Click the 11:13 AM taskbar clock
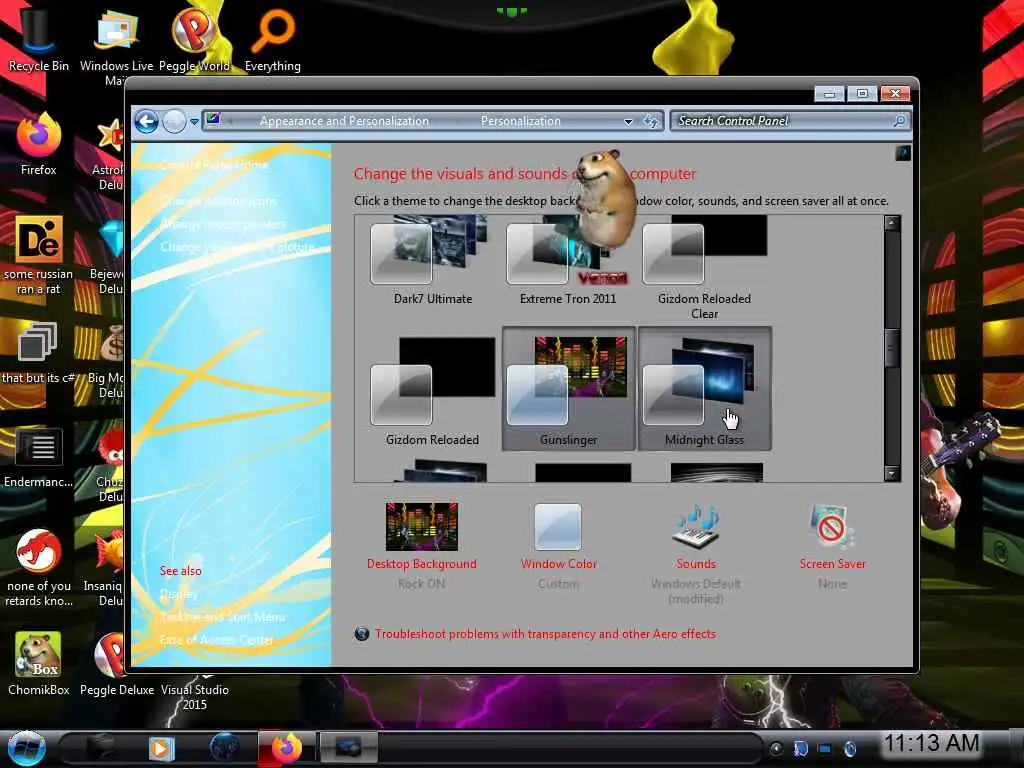This screenshot has height=768, width=1024. tap(931, 743)
